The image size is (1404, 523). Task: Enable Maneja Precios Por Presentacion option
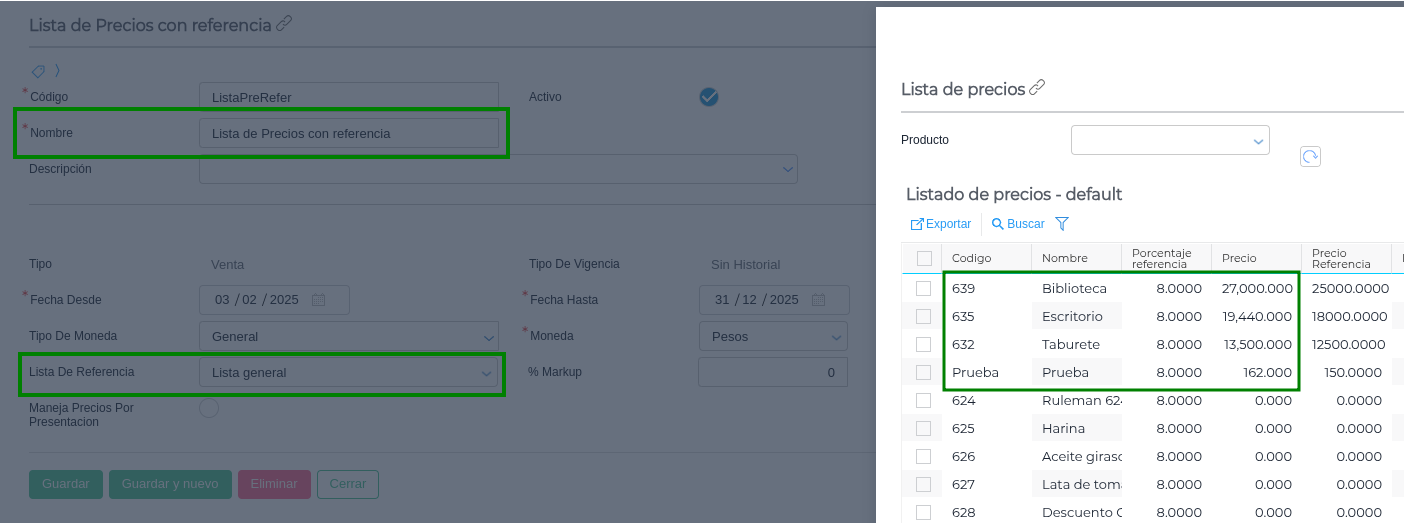[x=209, y=408]
